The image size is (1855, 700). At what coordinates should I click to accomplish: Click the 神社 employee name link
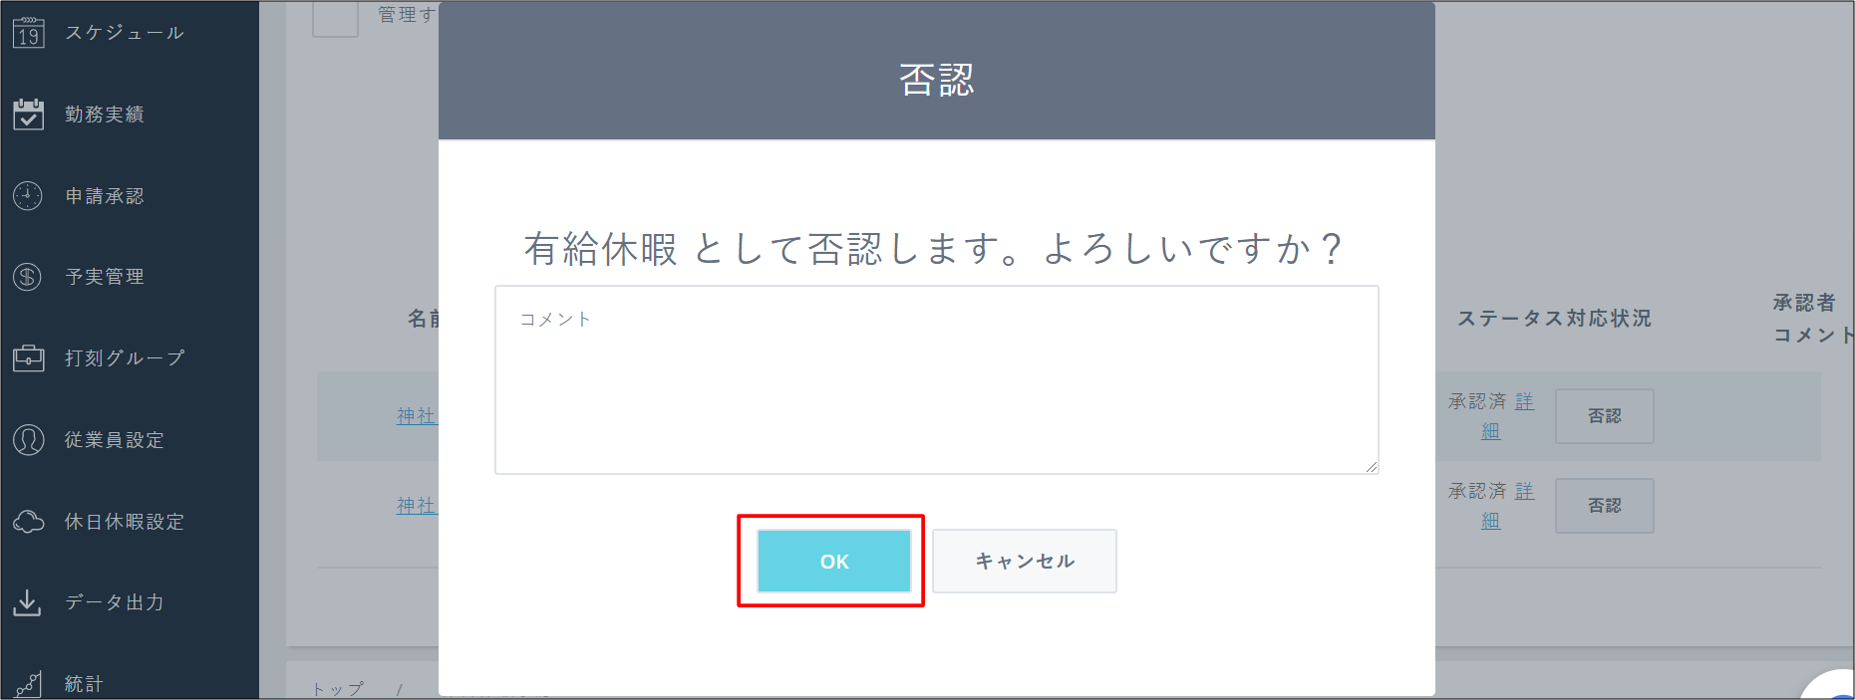click(x=417, y=416)
